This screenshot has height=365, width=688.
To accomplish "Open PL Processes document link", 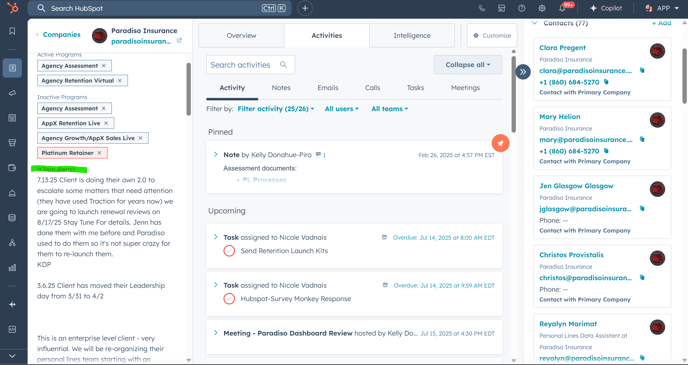I will 264,180.
